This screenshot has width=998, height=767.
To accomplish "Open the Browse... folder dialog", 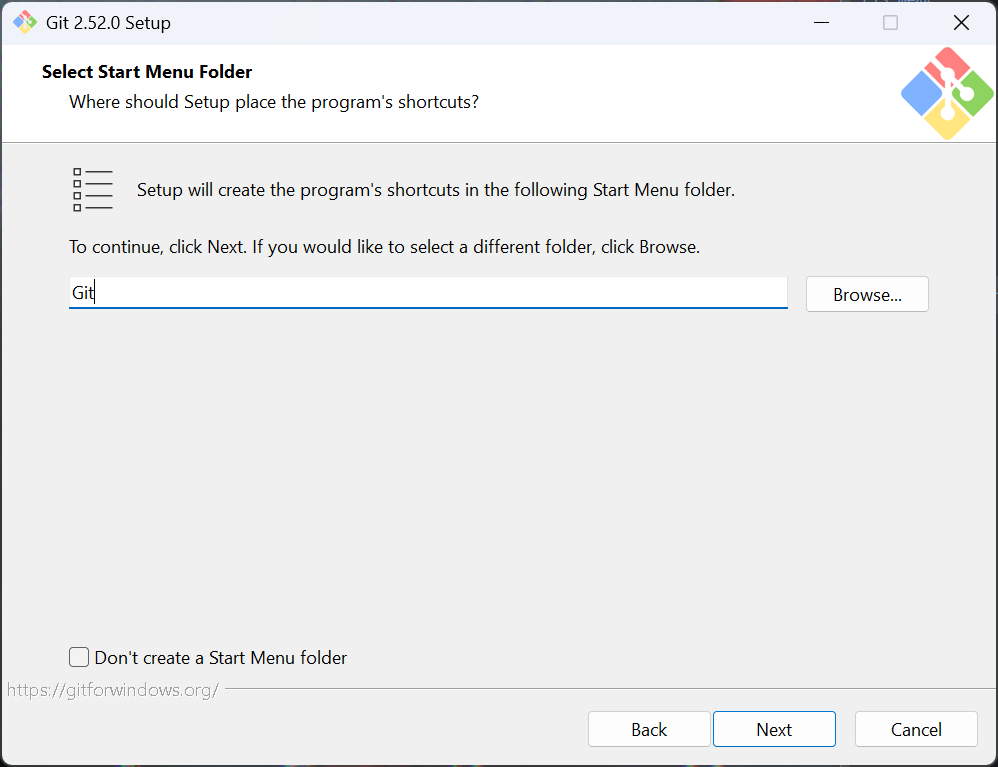I will [x=867, y=295].
